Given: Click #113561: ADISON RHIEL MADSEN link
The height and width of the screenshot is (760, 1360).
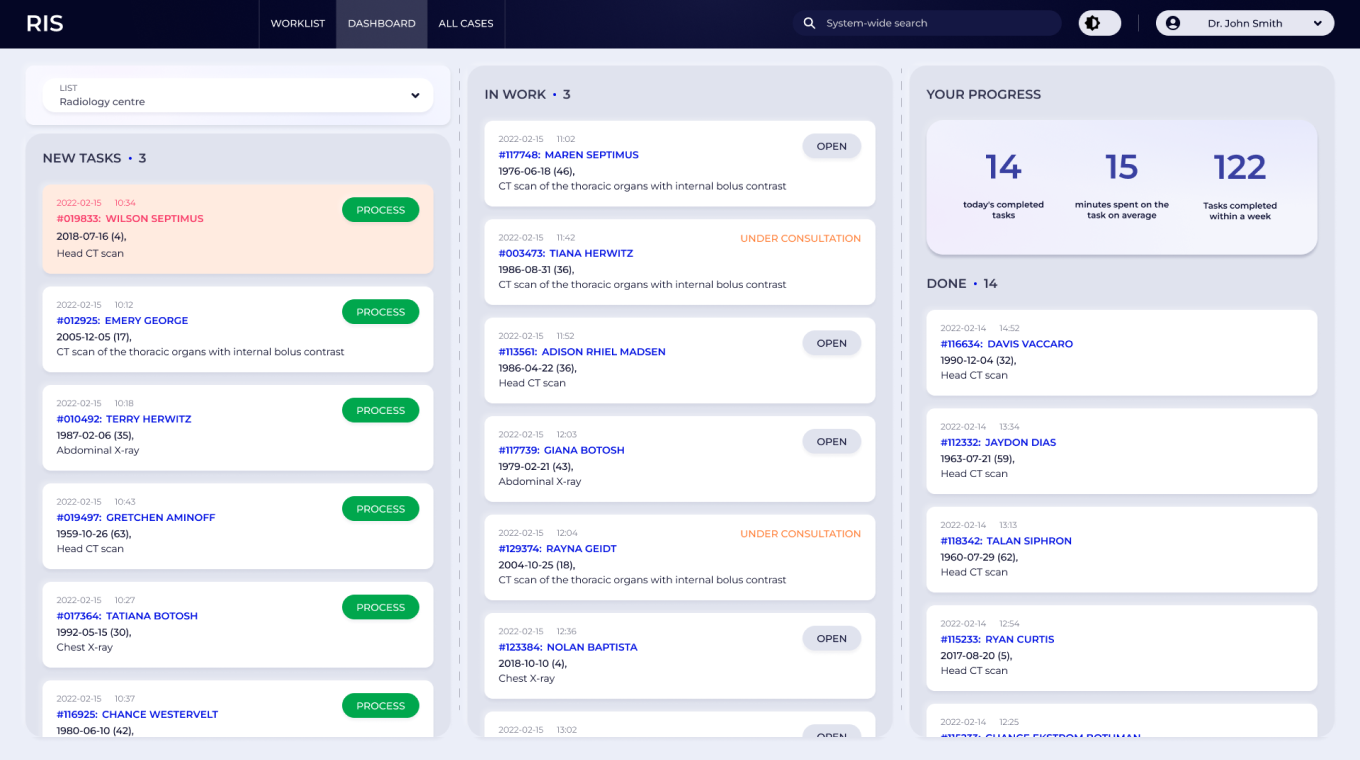Looking at the screenshot, I should [582, 352].
